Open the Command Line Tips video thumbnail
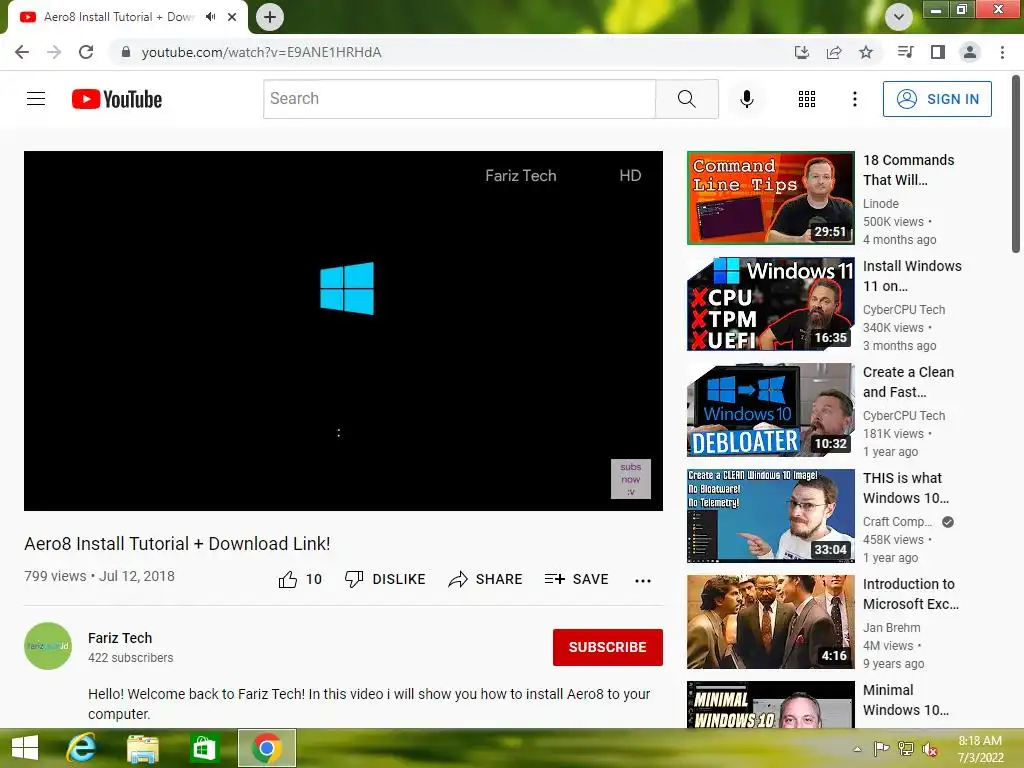The height and width of the screenshot is (768, 1024). (x=771, y=198)
